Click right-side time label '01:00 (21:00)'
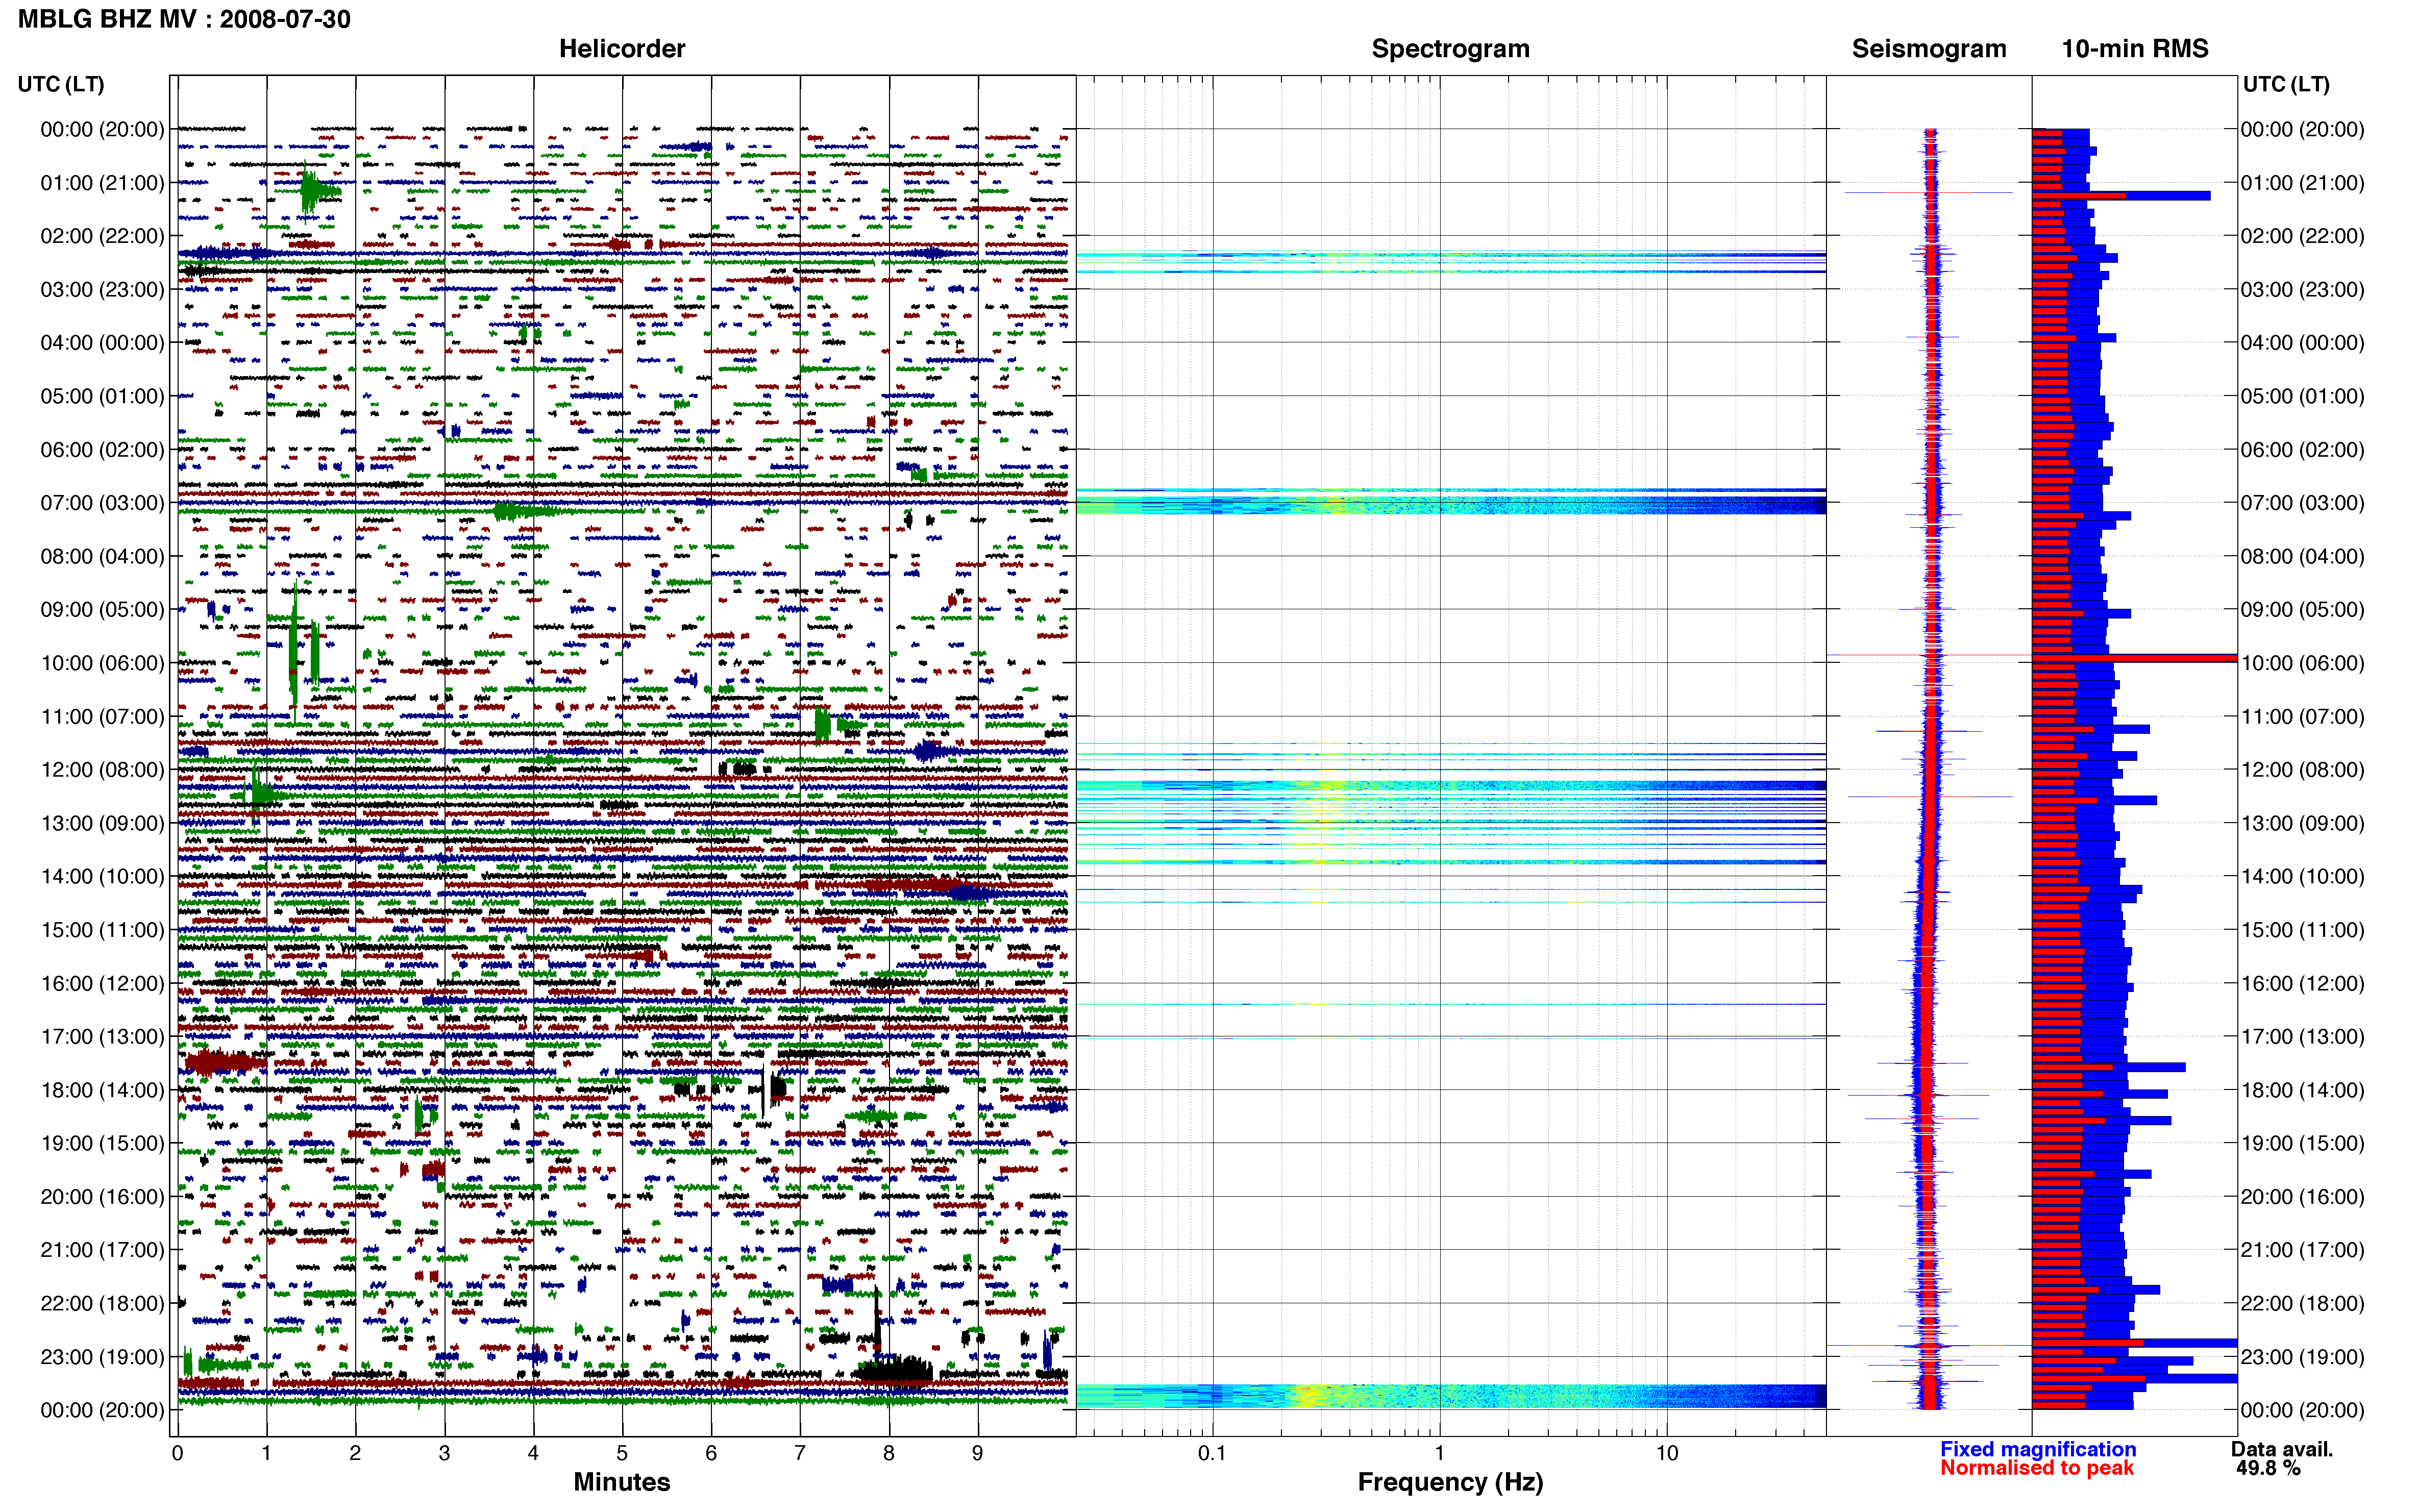Image resolution: width=2419 pixels, height=1512 pixels. tap(2302, 183)
